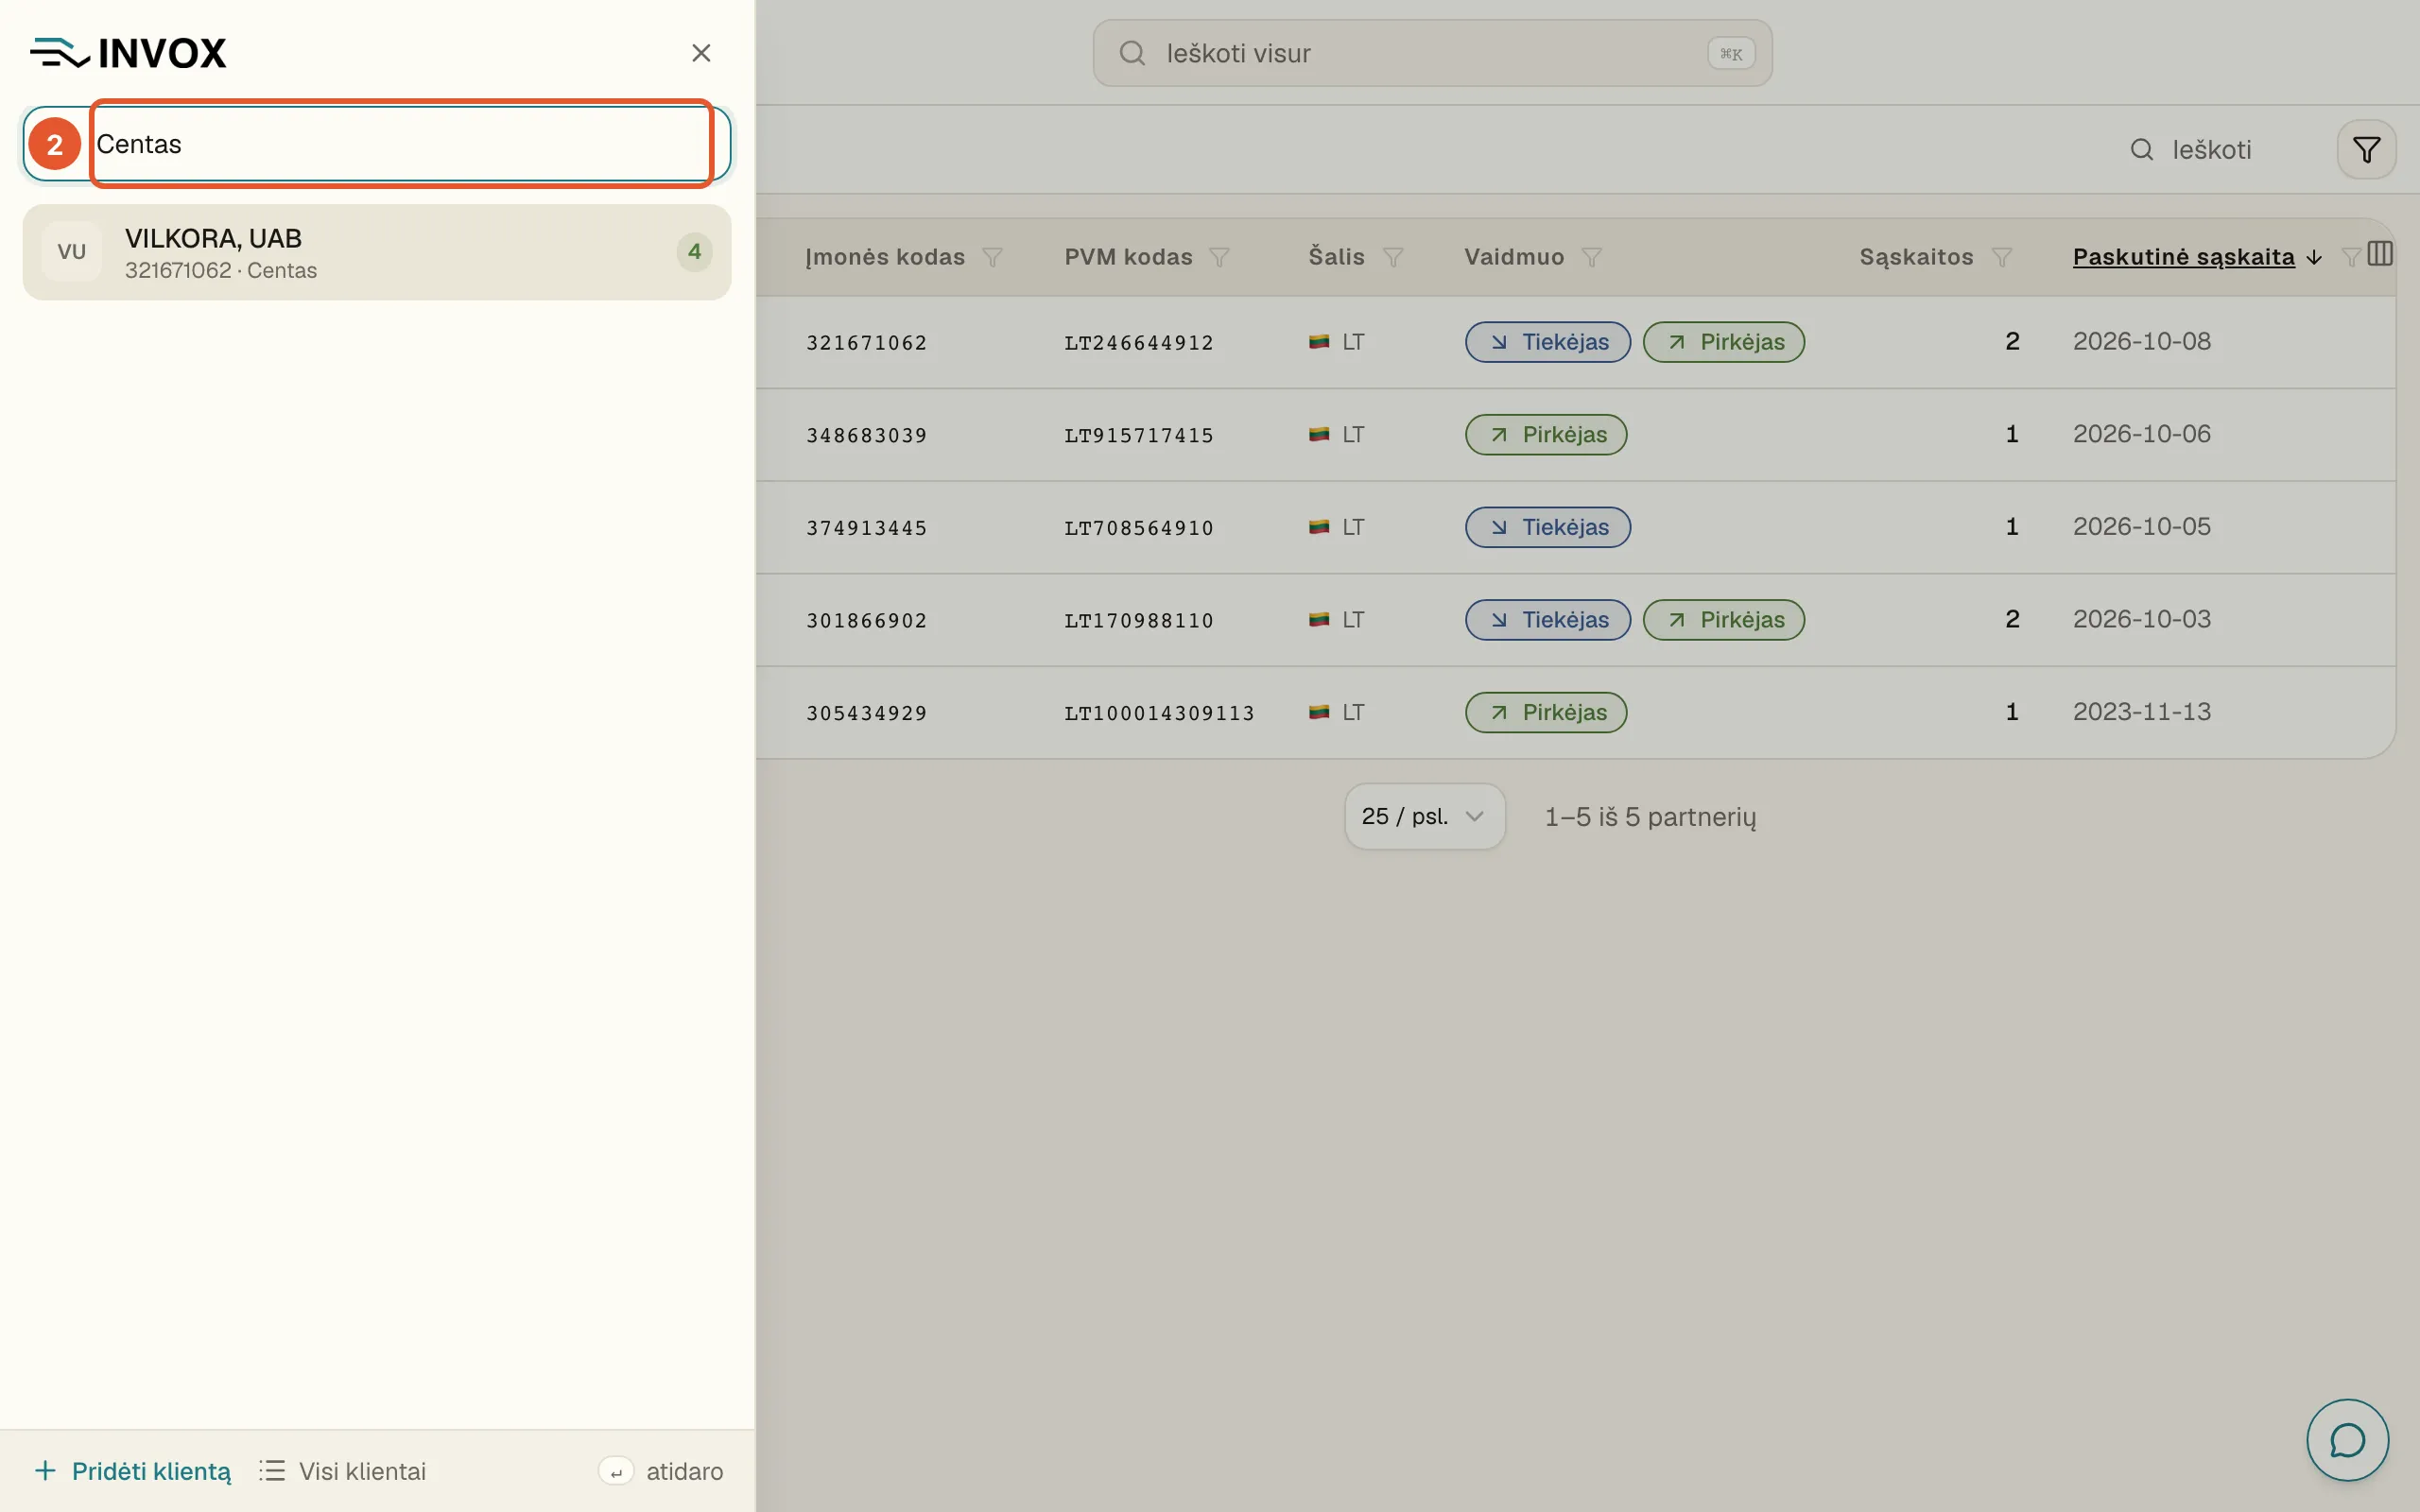Select VILKORA, UAB client result

377,252
